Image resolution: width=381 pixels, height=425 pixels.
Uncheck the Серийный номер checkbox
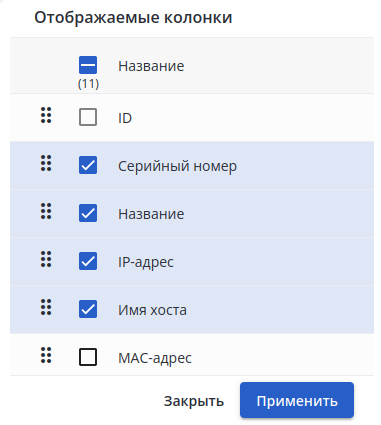click(88, 165)
